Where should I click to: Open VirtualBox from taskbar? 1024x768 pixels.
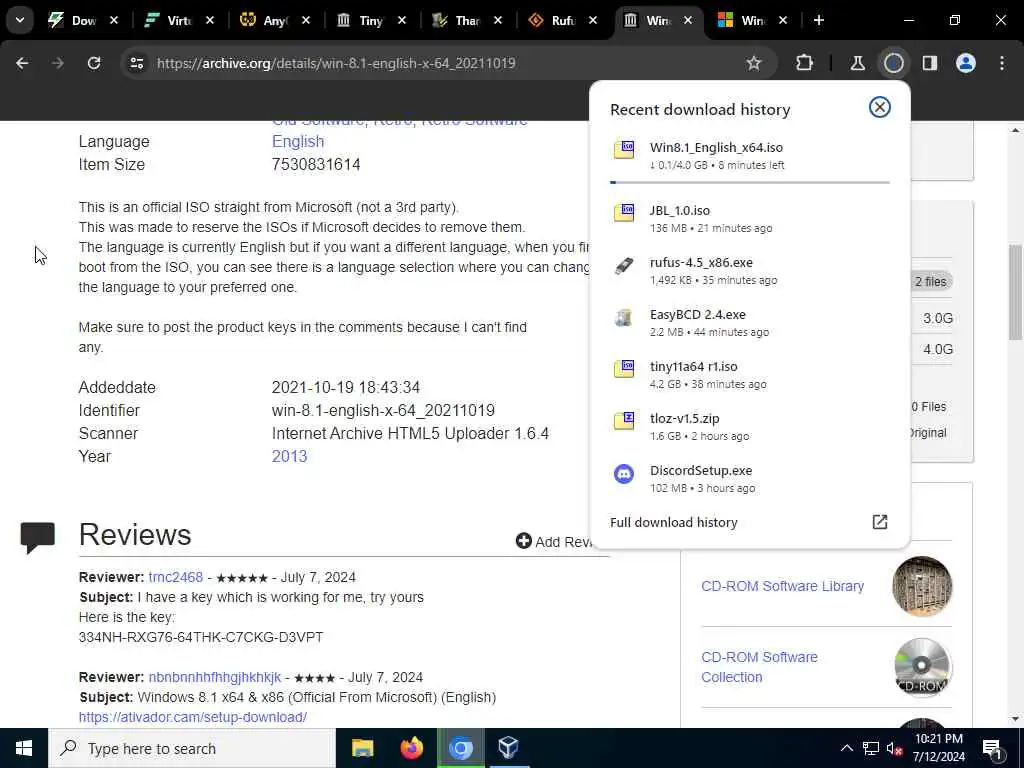point(508,748)
